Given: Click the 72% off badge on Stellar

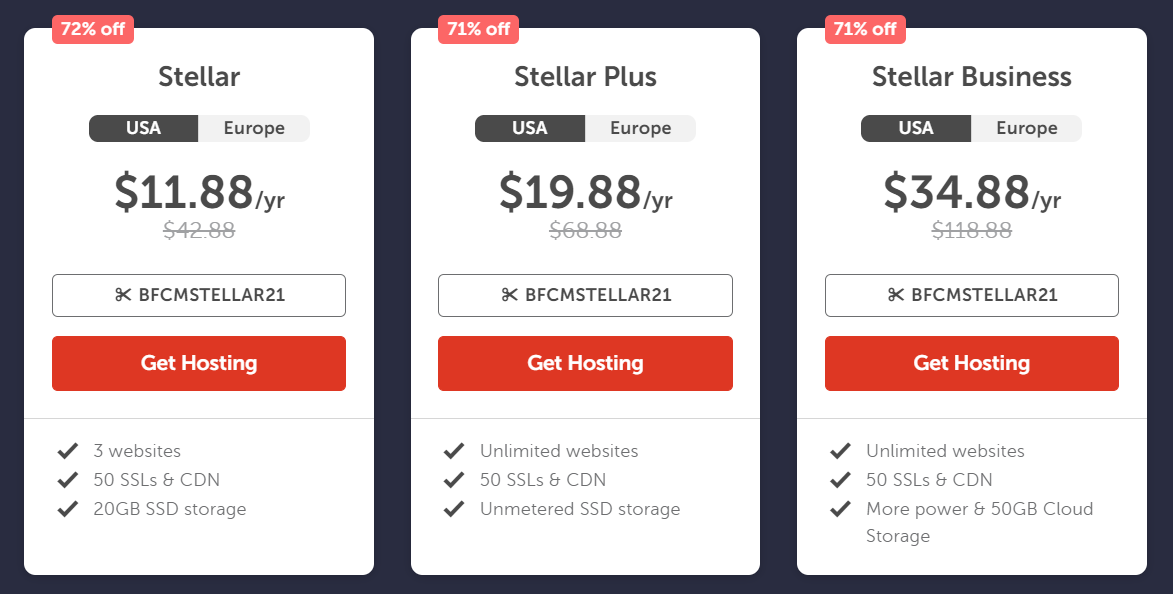Looking at the screenshot, I should [93, 29].
